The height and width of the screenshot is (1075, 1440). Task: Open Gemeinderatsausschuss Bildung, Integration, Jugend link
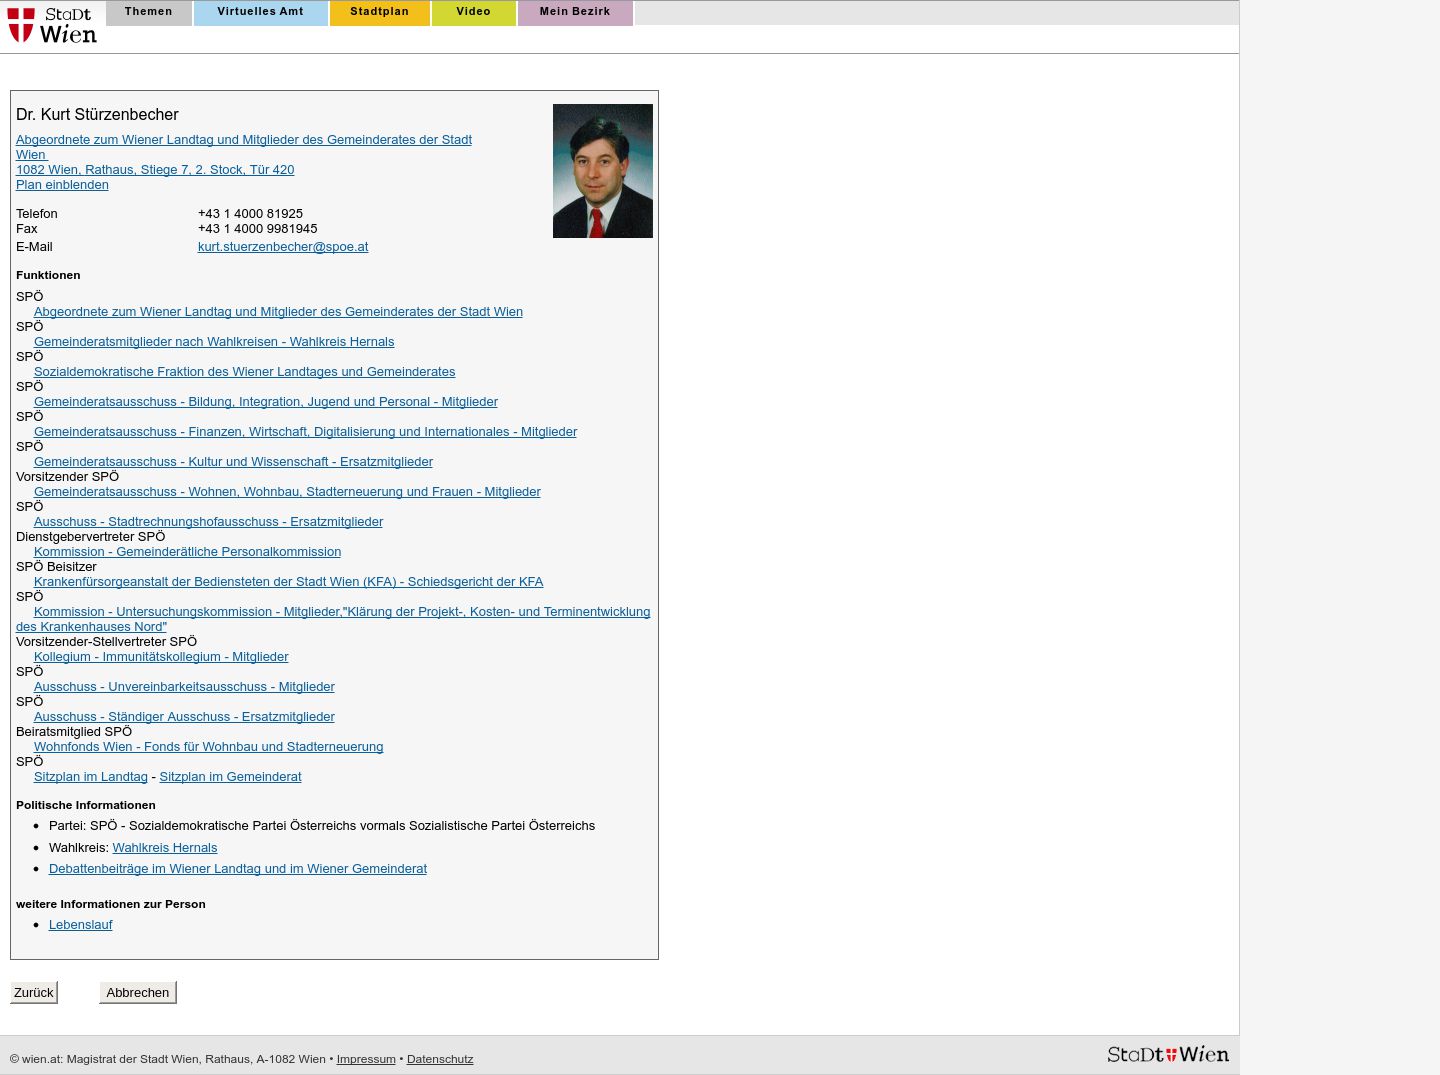click(x=266, y=402)
